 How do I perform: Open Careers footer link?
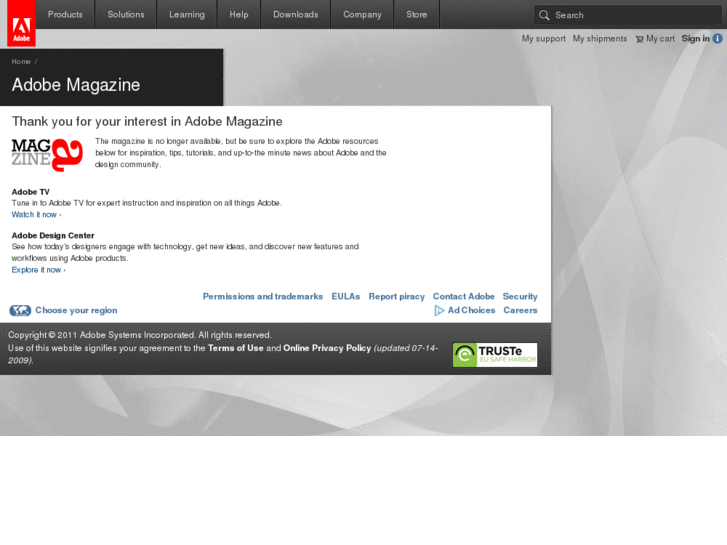click(520, 310)
